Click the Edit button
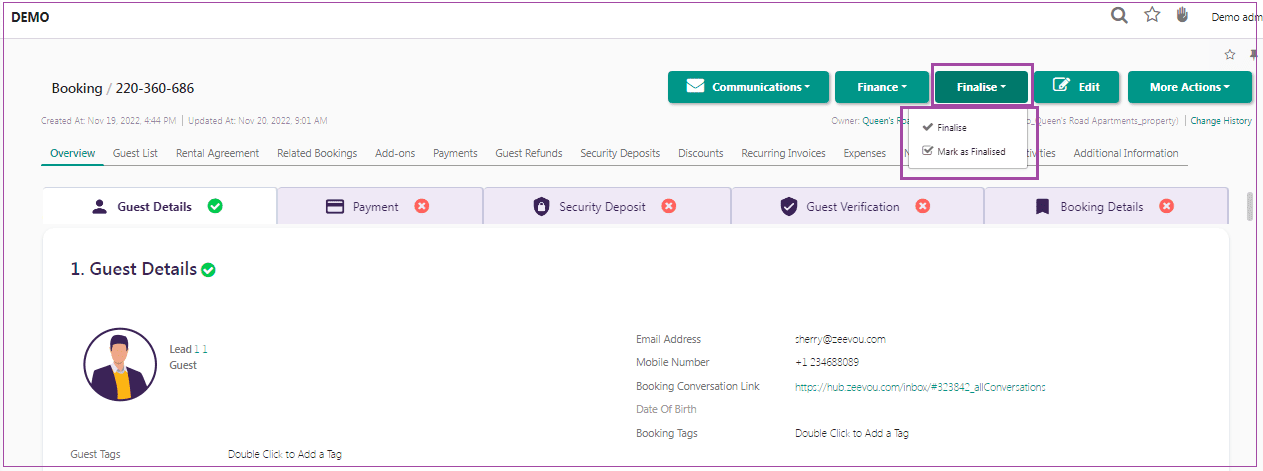 [x=1076, y=87]
